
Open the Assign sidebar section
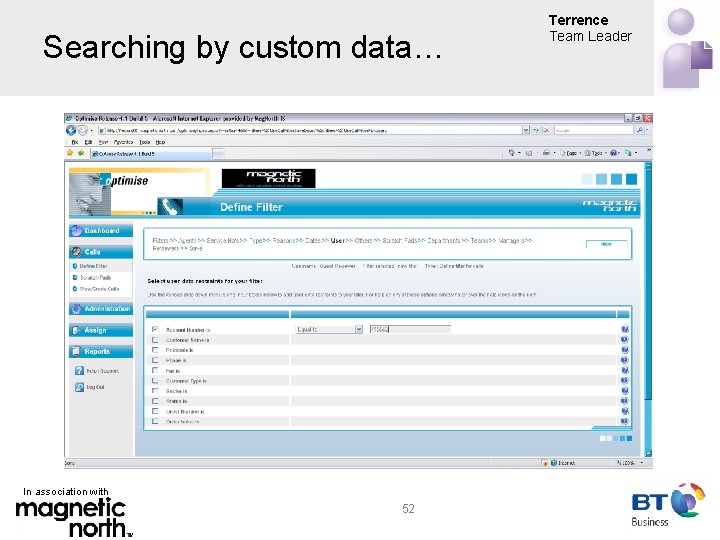101,330
